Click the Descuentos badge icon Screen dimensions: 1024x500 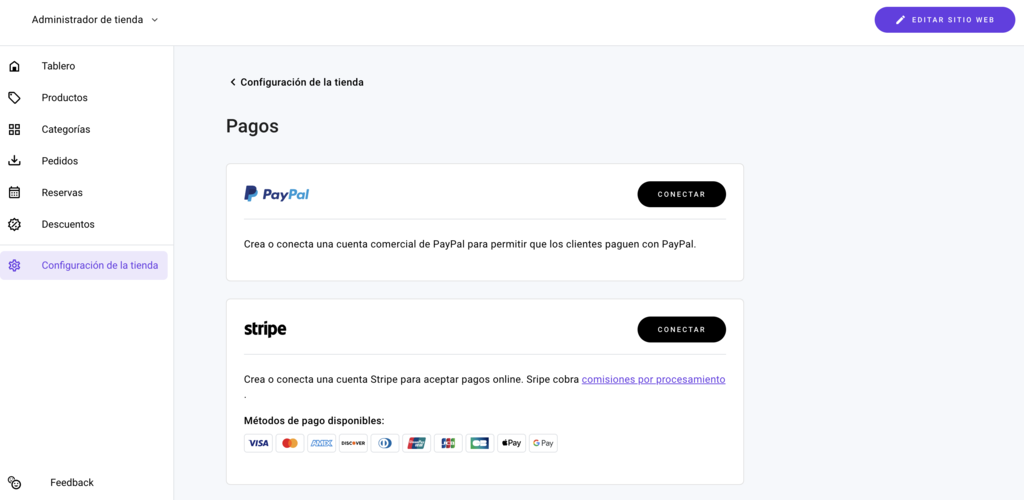coord(14,225)
